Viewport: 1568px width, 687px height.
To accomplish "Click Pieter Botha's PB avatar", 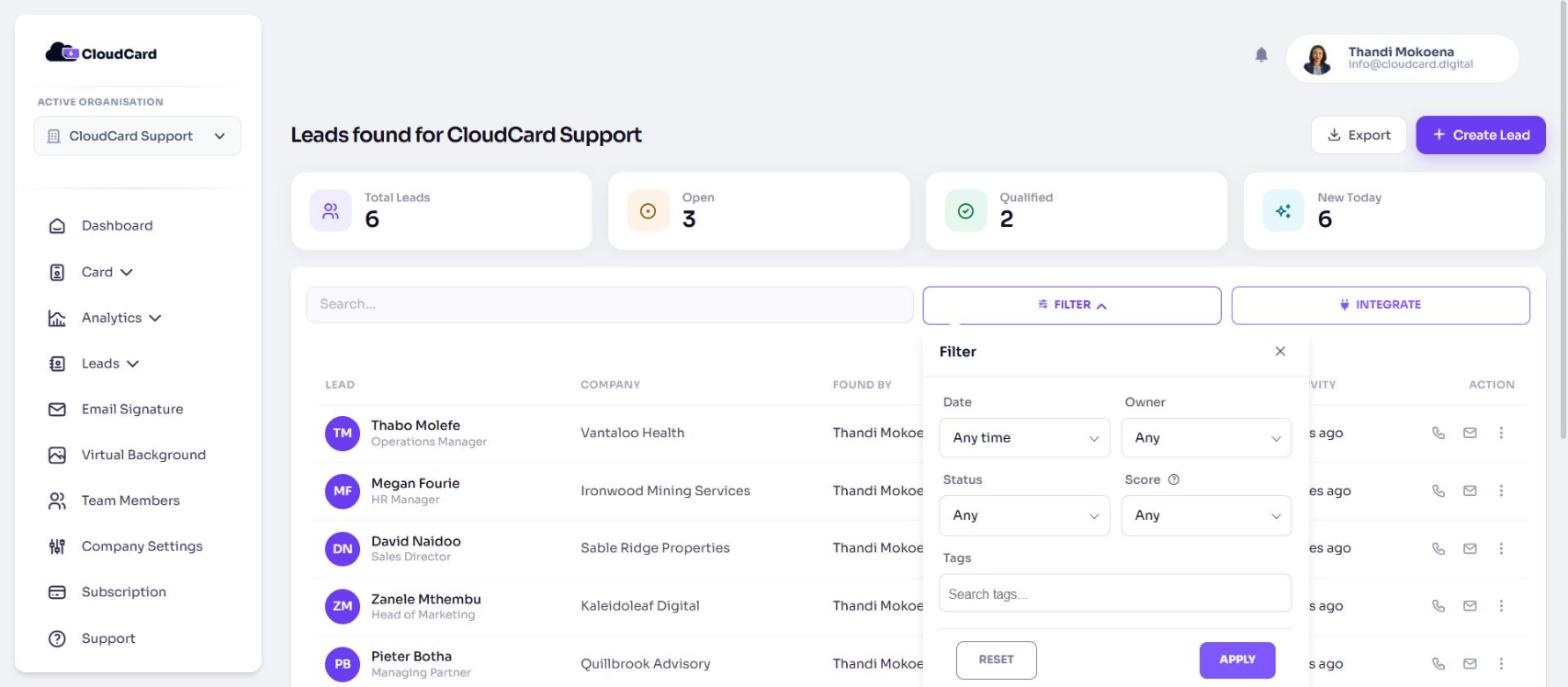I will 342,664.
